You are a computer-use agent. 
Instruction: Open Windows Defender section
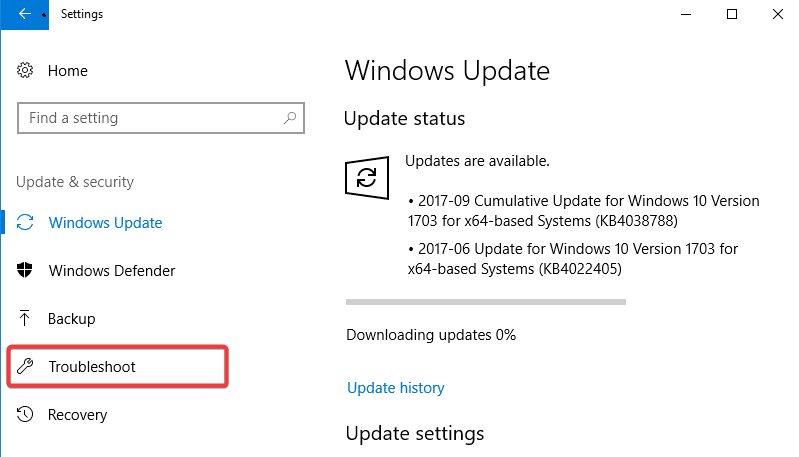click(112, 271)
